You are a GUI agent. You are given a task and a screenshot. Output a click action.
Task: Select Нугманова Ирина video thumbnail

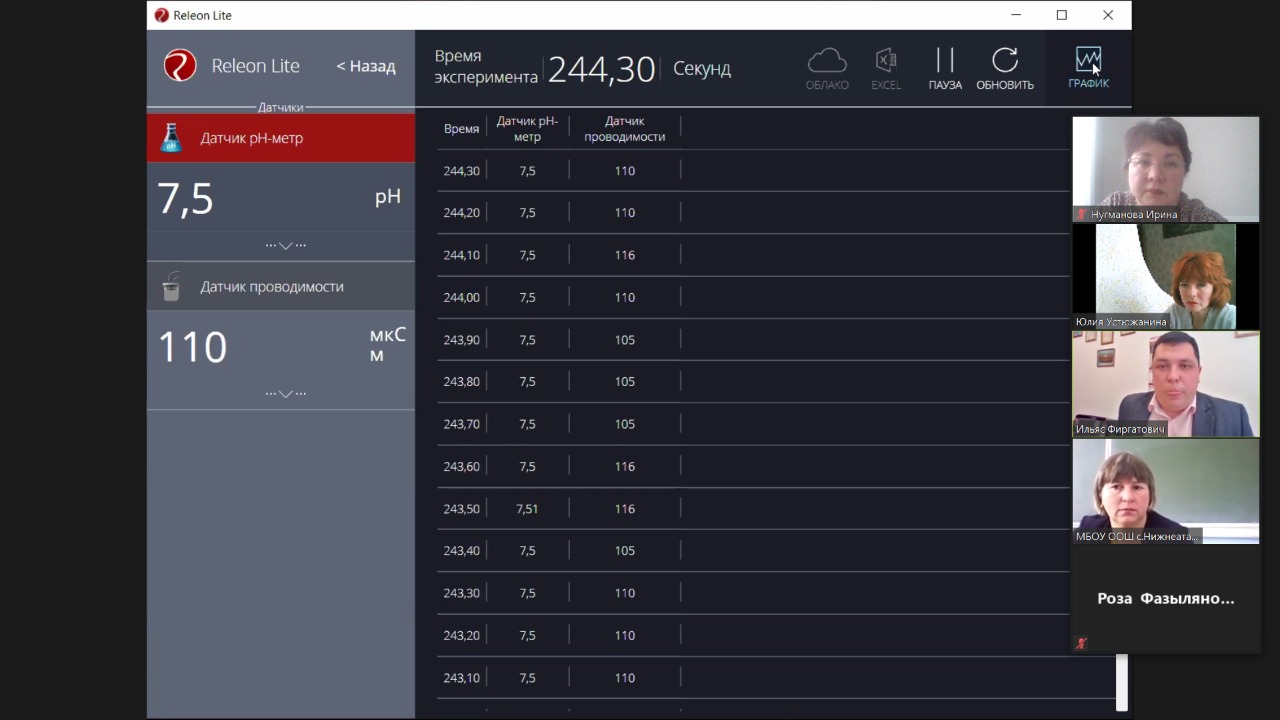coord(1165,168)
